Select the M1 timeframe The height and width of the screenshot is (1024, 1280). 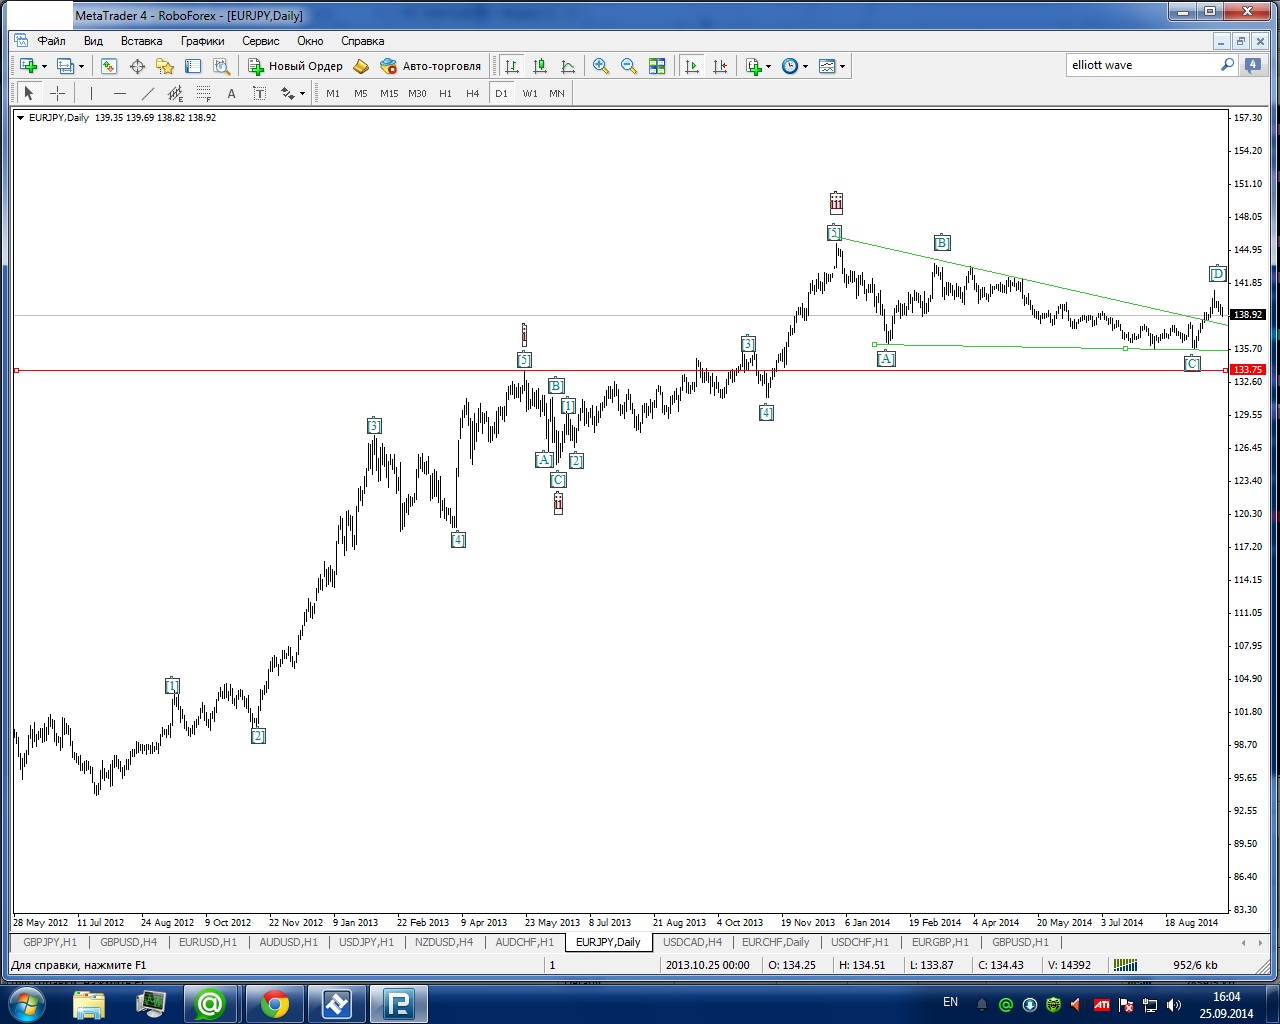click(333, 93)
